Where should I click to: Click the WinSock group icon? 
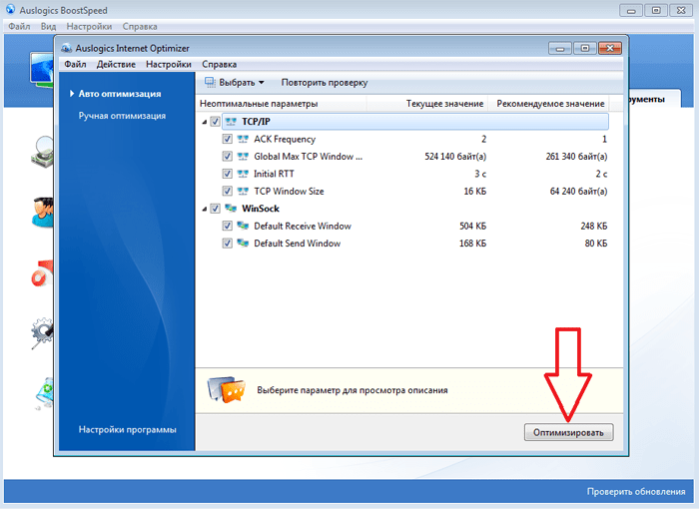click(x=230, y=208)
